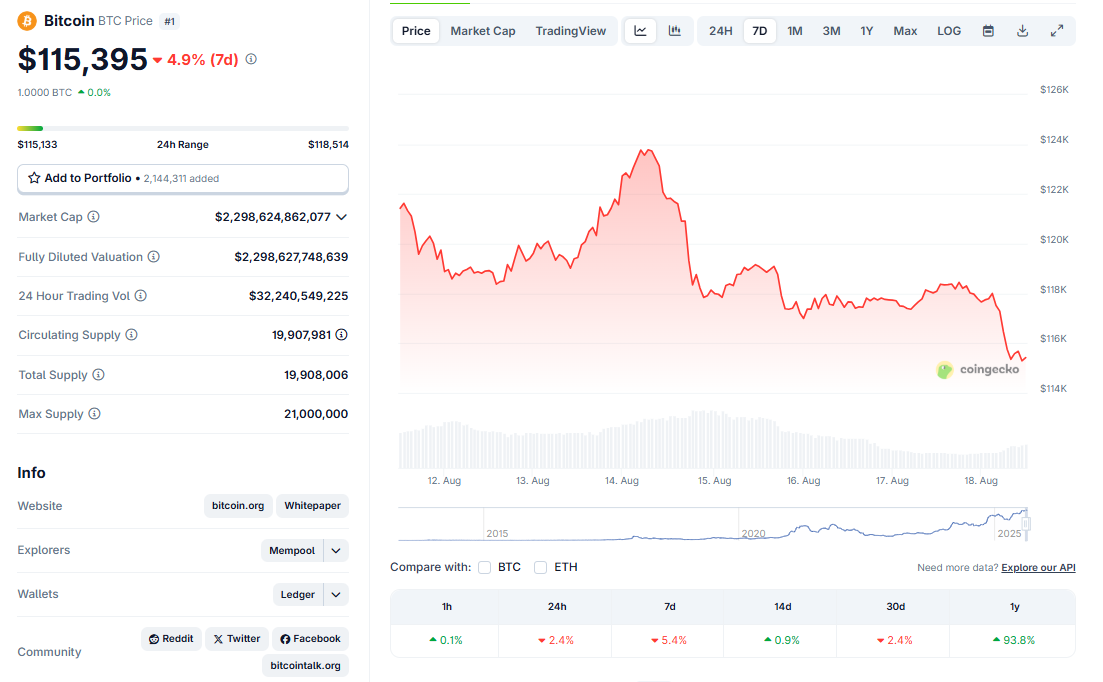The image size is (1103, 682).
Task: Click the 21,000,000 max supply value
Action: [316, 414]
